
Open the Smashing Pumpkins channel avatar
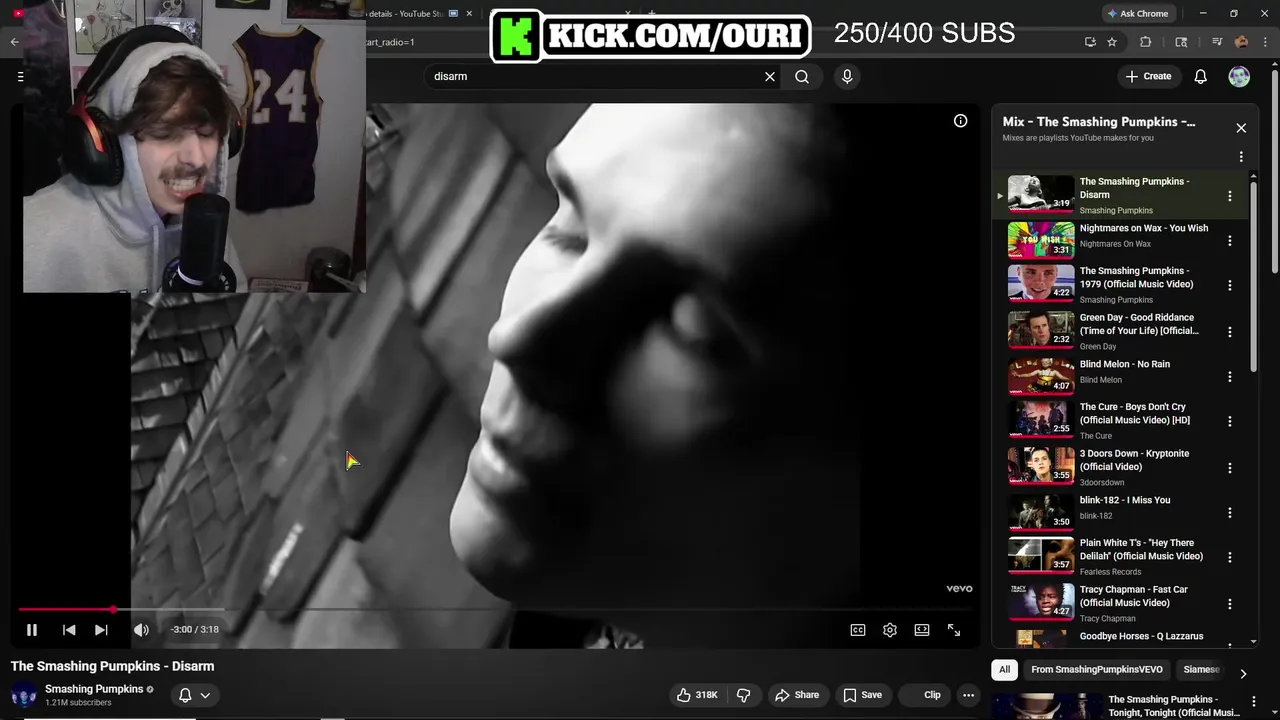(x=24, y=695)
